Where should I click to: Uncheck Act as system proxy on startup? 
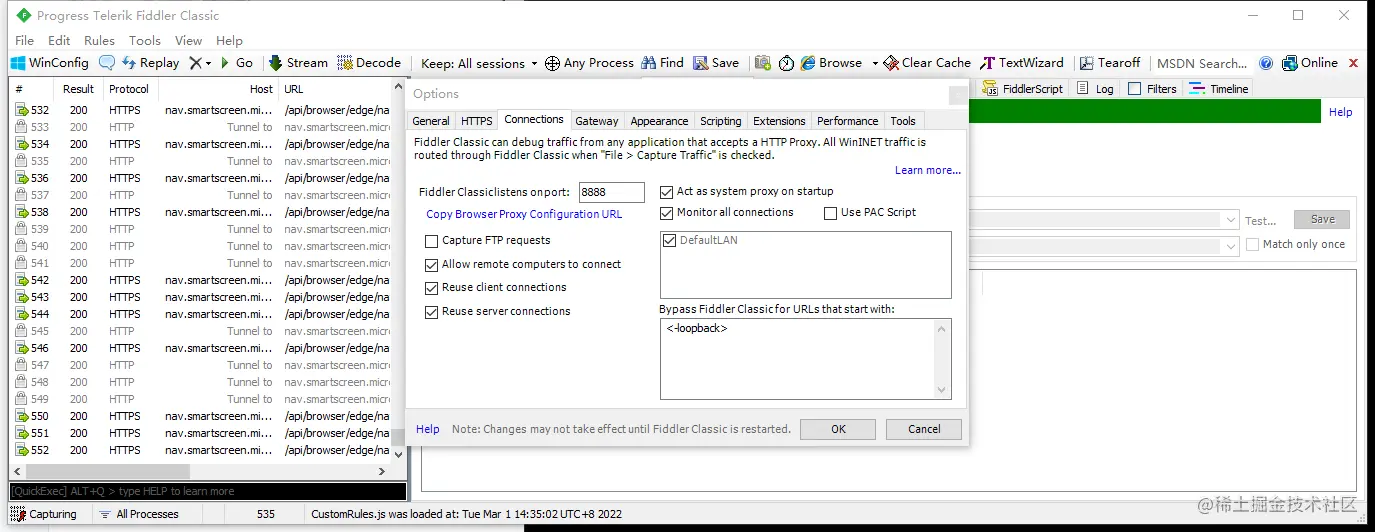pyautogui.click(x=667, y=191)
